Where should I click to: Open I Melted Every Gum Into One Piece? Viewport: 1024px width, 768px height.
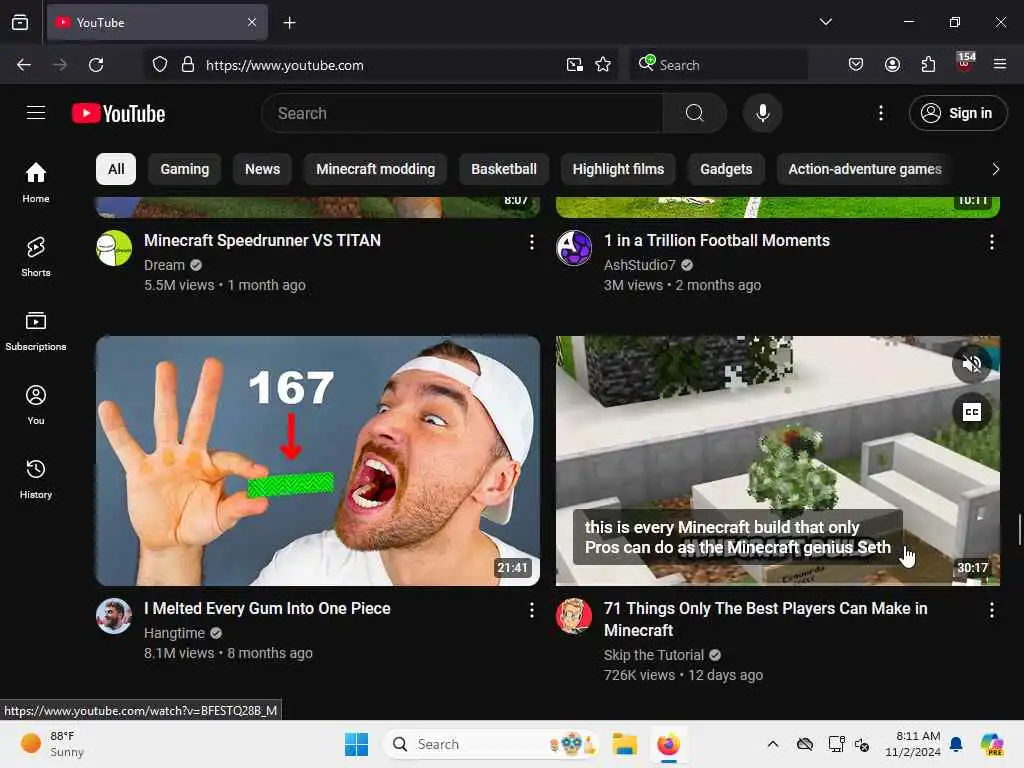[x=267, y=608]
